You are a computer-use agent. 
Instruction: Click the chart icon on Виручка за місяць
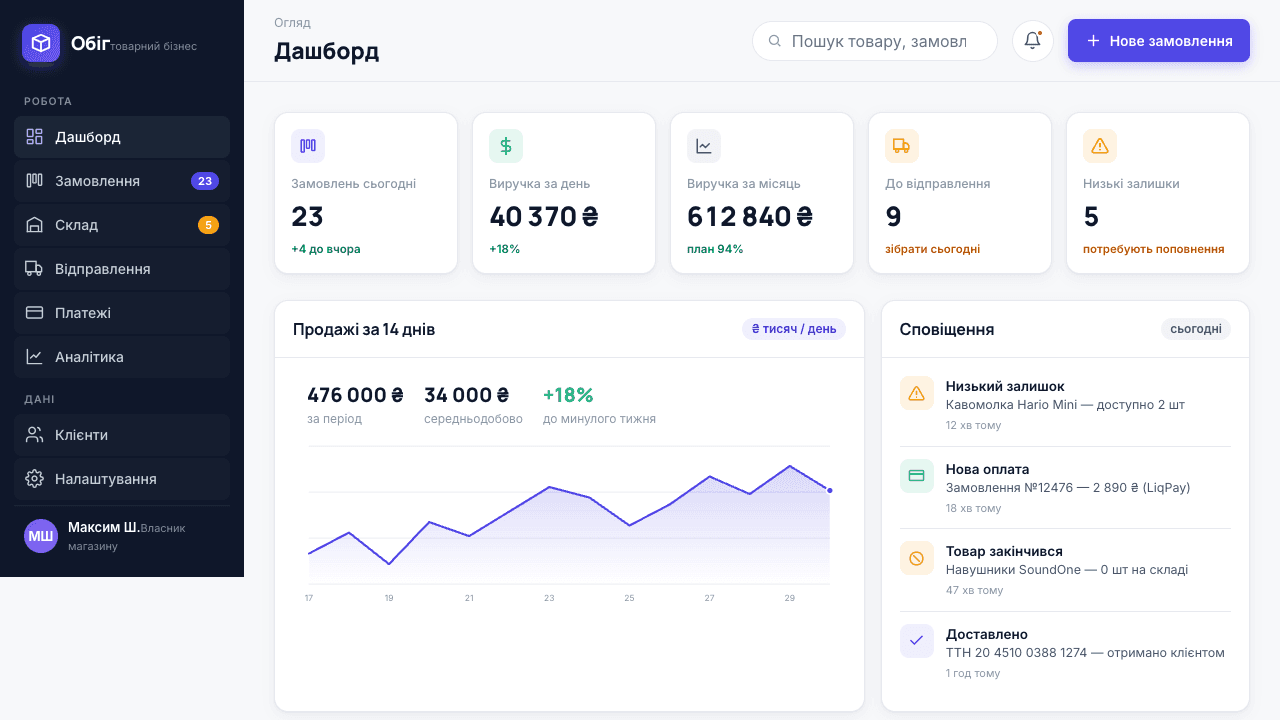704,146
